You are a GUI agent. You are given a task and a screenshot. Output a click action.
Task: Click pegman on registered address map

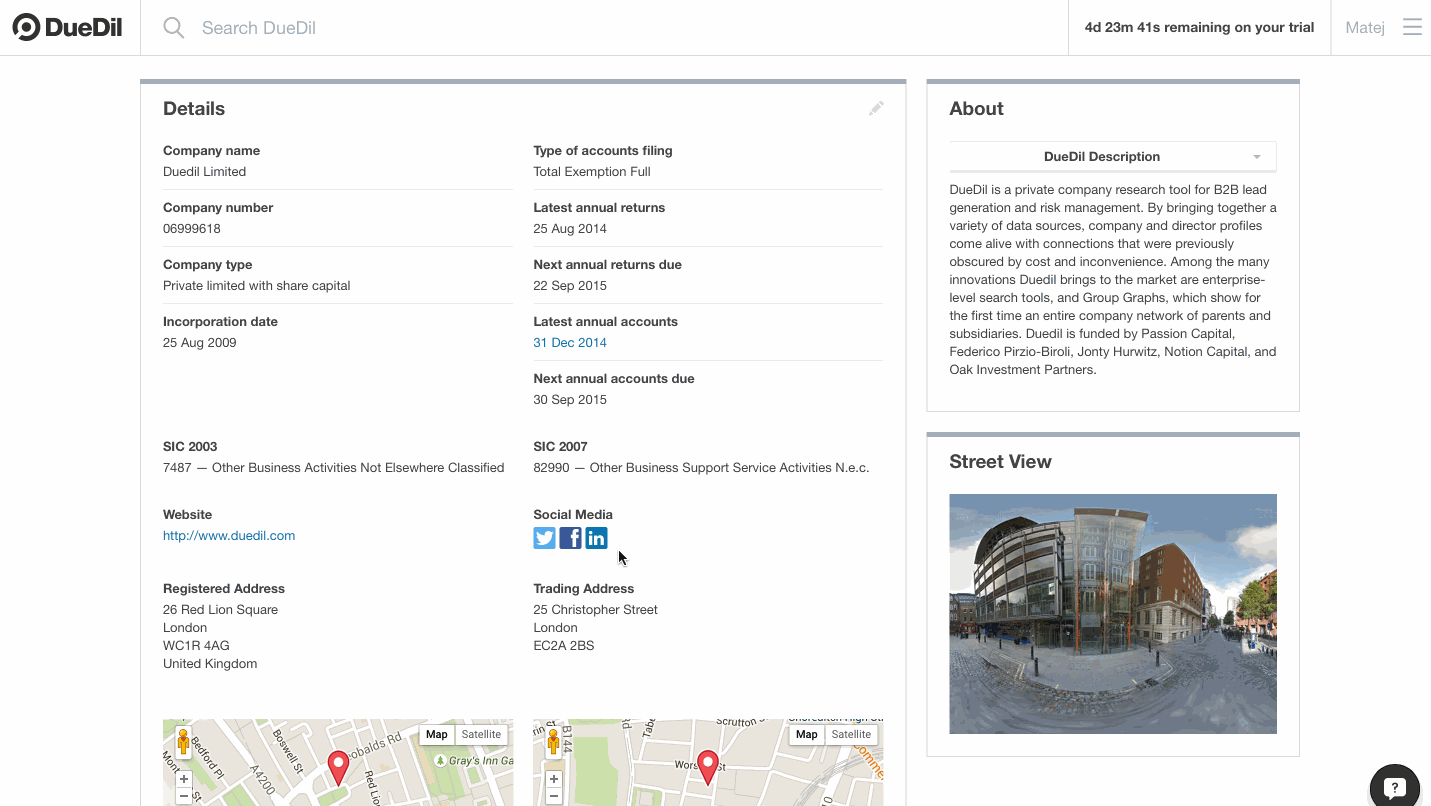[183, 742]
